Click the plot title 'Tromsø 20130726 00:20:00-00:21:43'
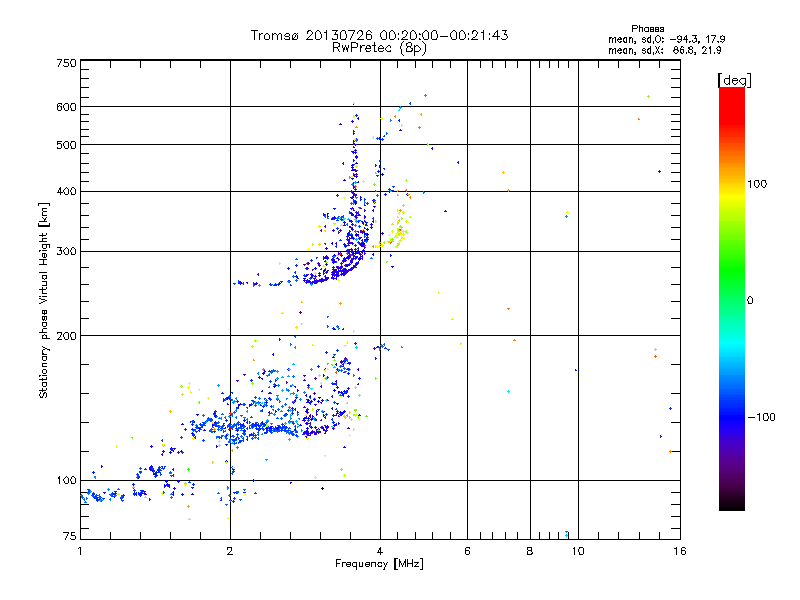Viewport: 800px width, 600px height. pos(379,35)
